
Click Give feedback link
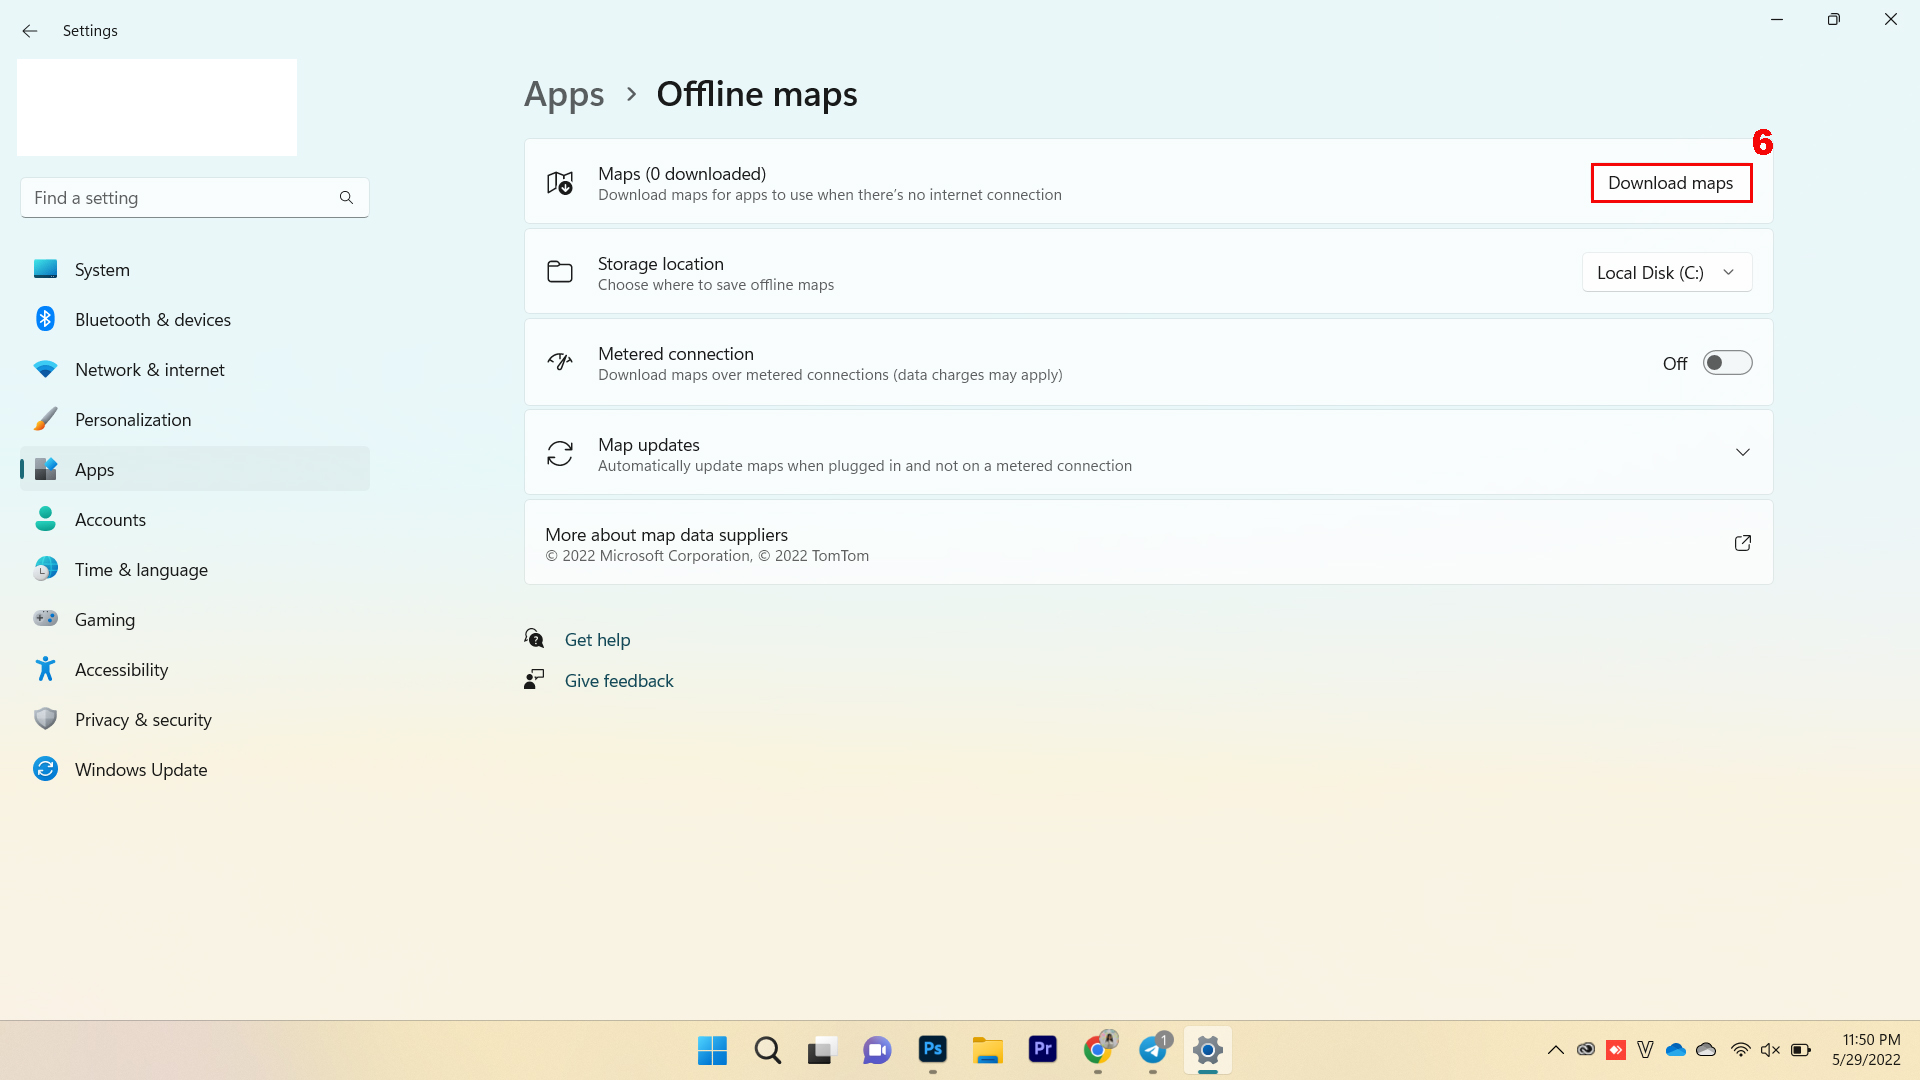coord(618,680)
